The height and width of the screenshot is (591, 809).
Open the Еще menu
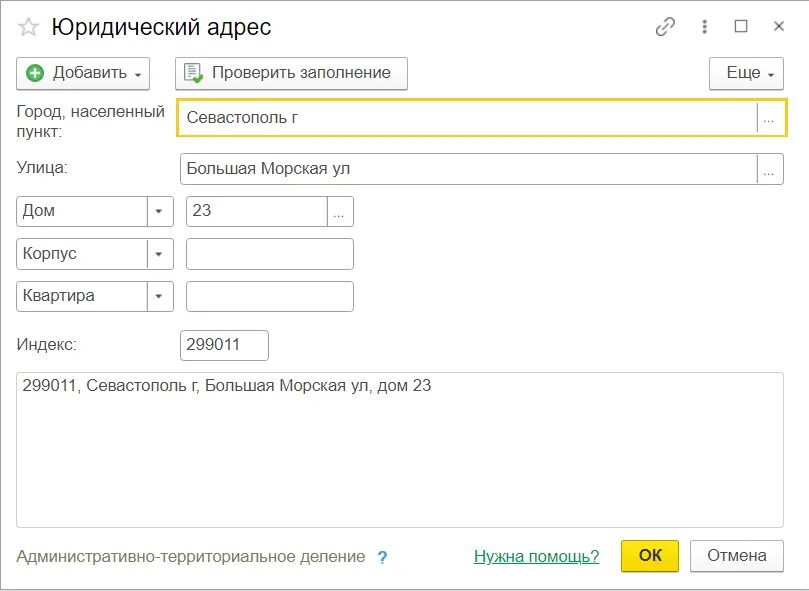[746, 73]
